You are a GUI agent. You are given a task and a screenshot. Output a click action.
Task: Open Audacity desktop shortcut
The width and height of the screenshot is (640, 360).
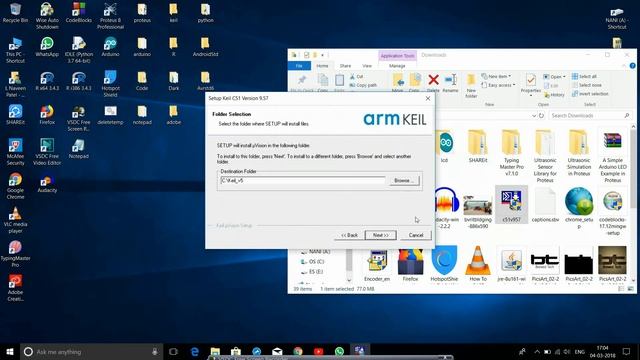[47, 183]
